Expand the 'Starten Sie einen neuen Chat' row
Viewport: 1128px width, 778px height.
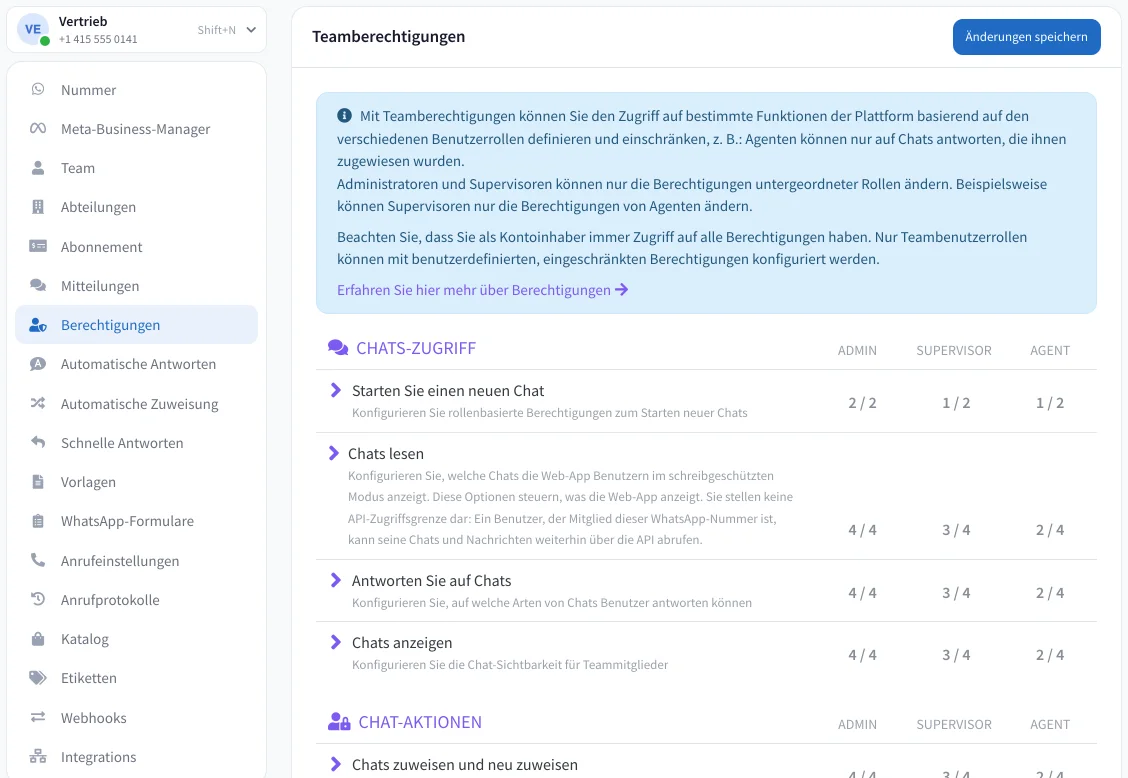pyautogui.click(x=335, y=390)
